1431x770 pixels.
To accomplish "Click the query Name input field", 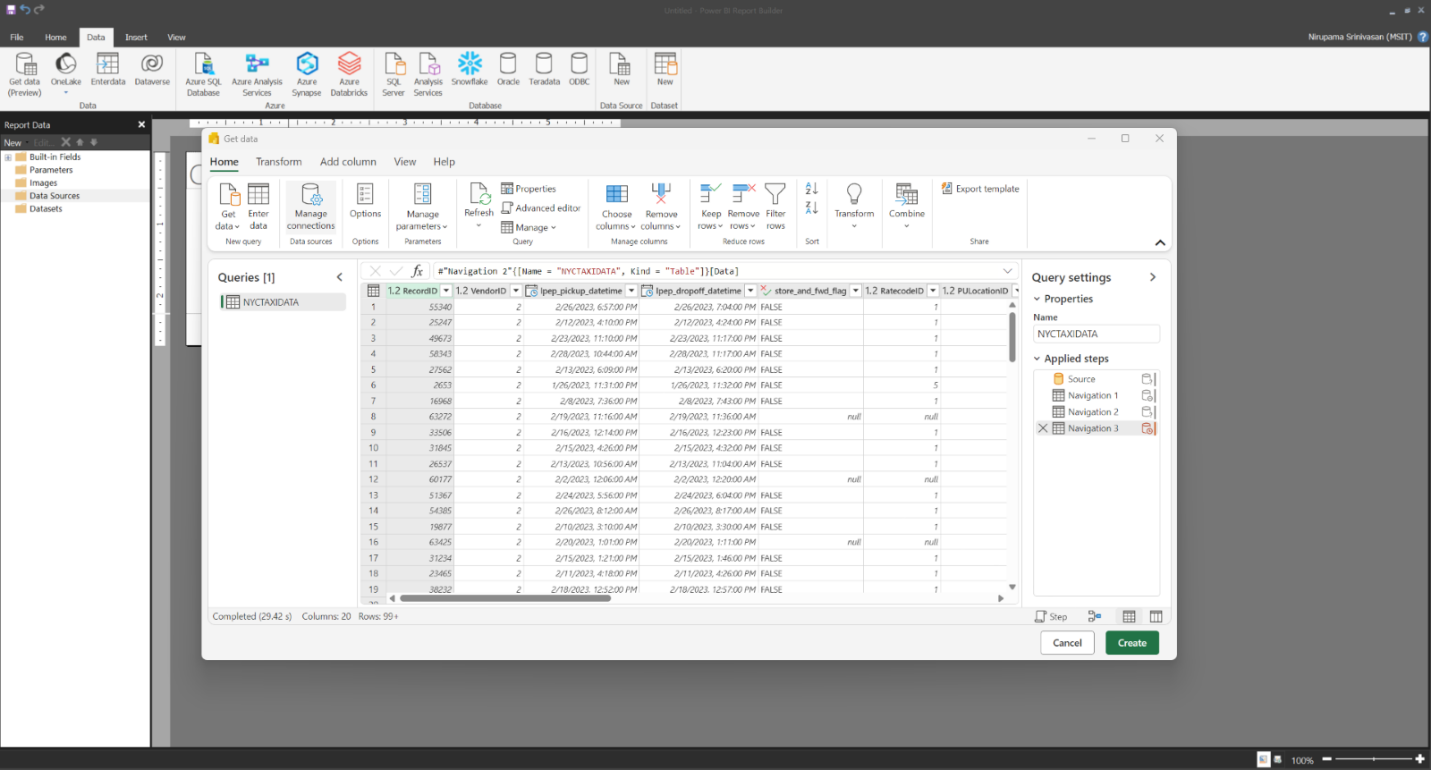I will [1096, 334].
